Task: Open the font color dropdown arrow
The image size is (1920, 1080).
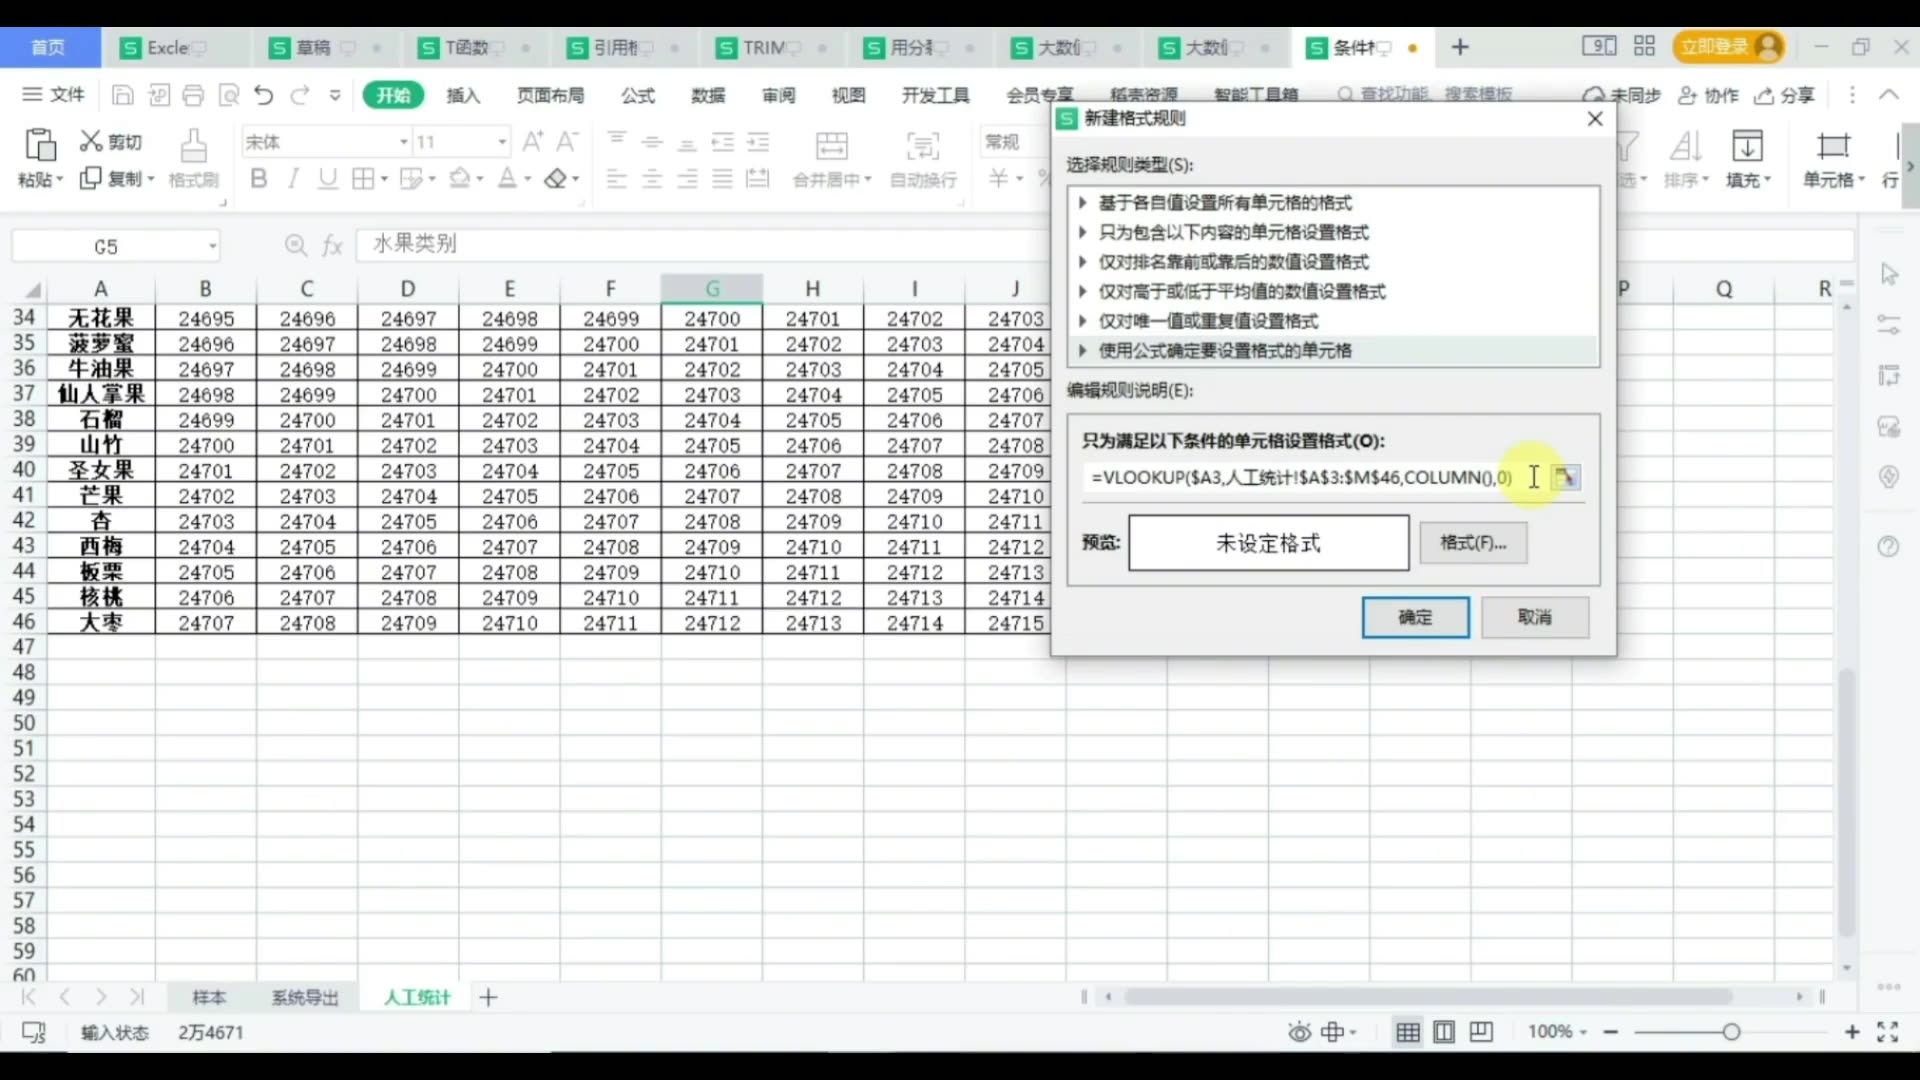Action: tap(528, 180)
